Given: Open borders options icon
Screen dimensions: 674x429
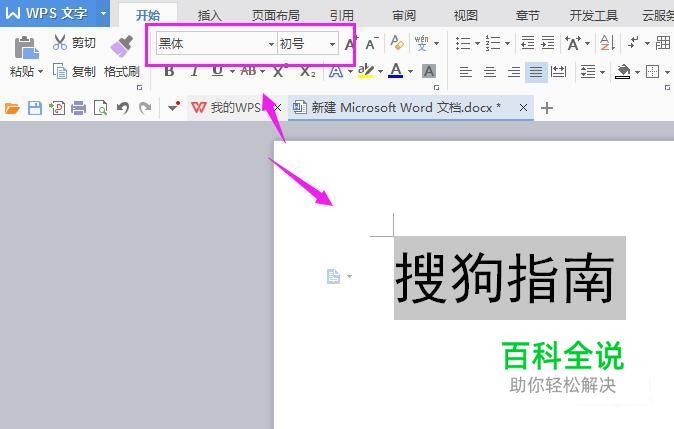Looking at the screenshot, I should [x=652, y=71].
